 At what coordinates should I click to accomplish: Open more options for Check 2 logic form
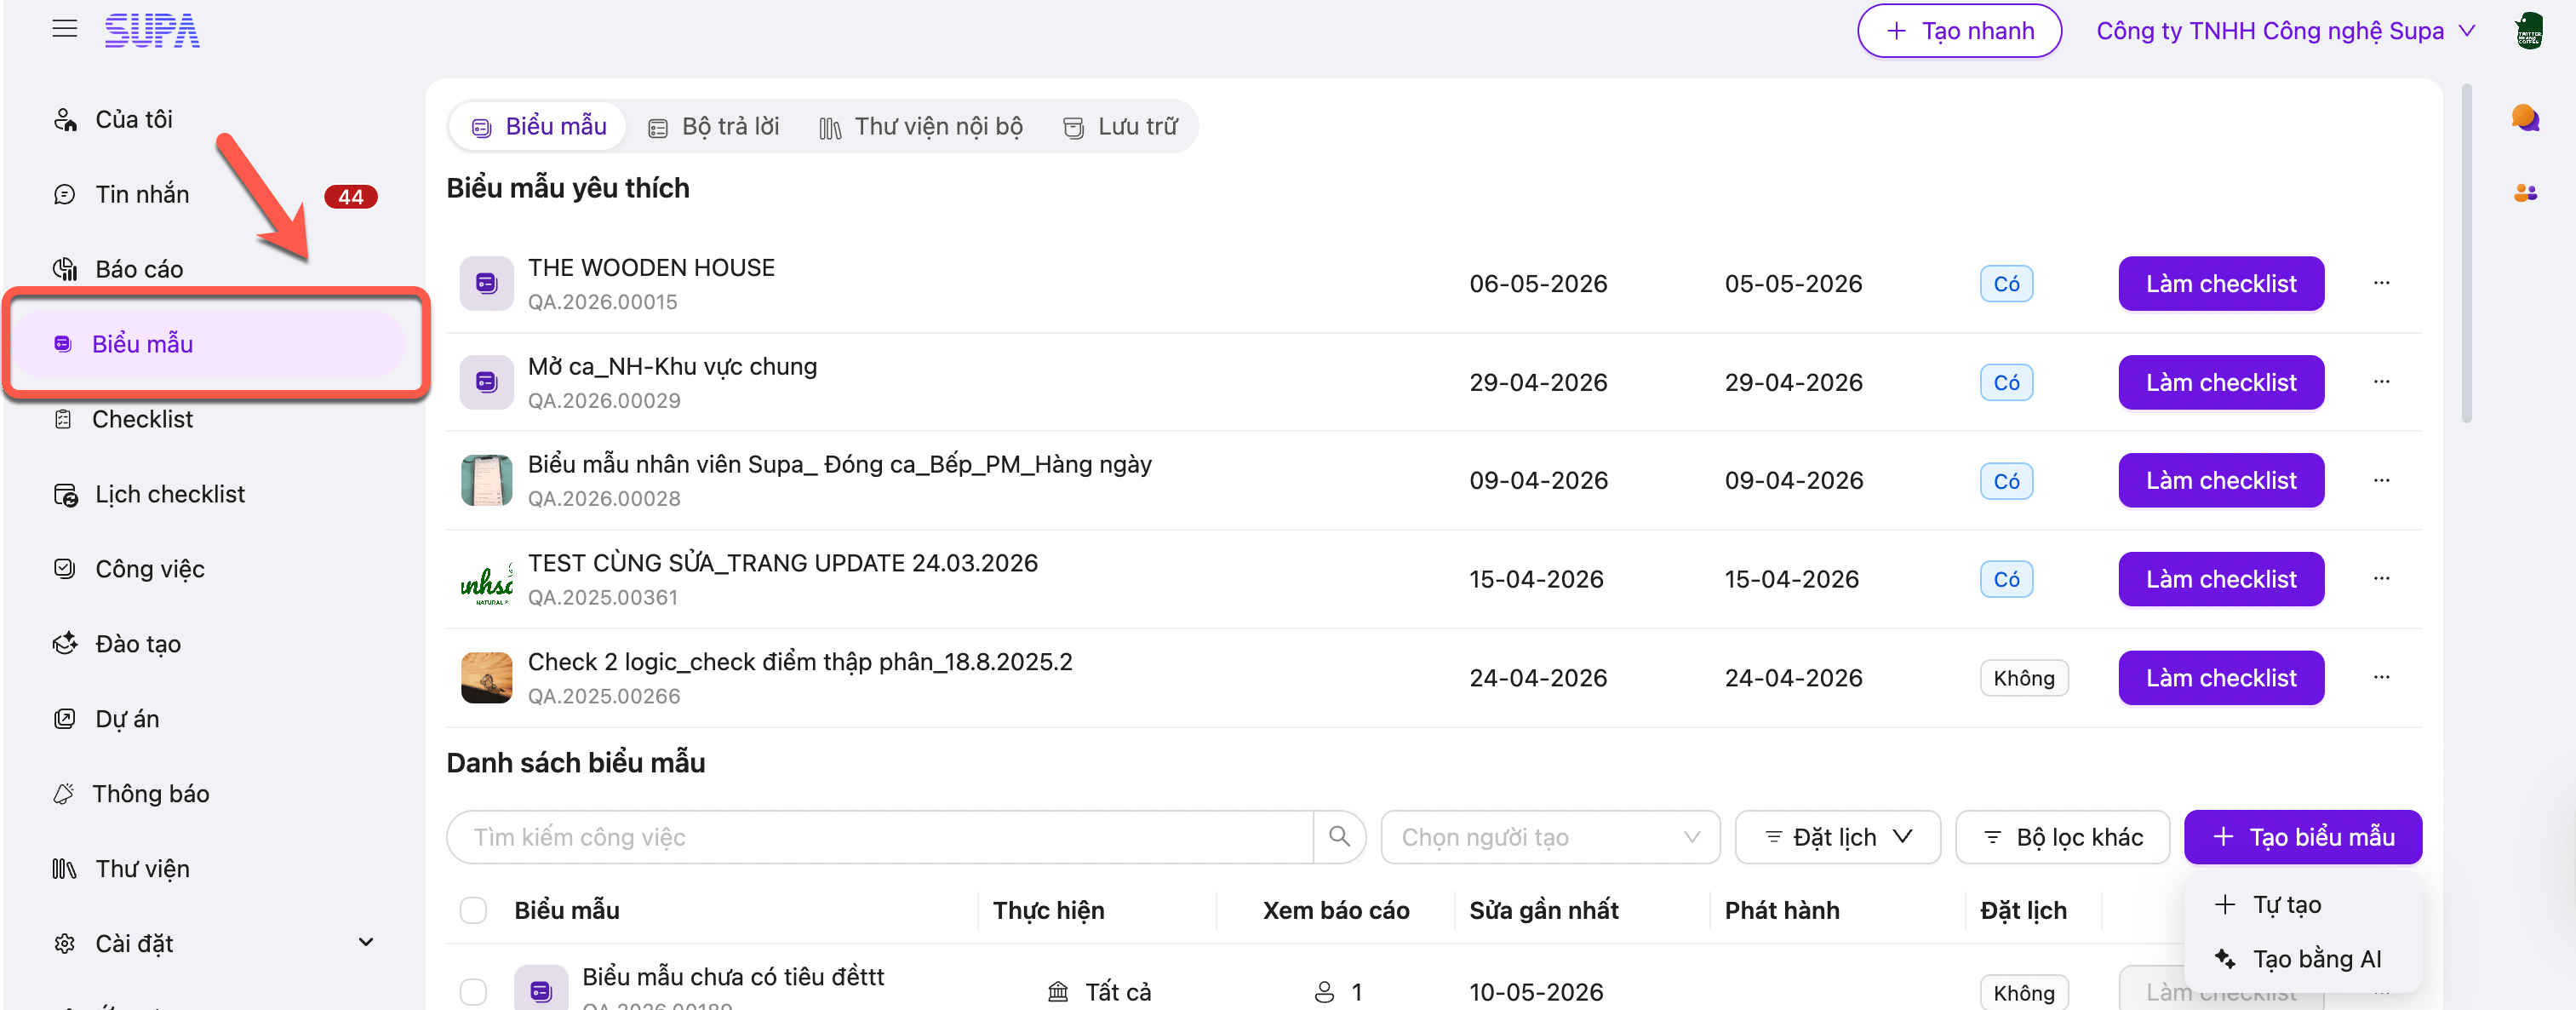(x=2381, y=678)
